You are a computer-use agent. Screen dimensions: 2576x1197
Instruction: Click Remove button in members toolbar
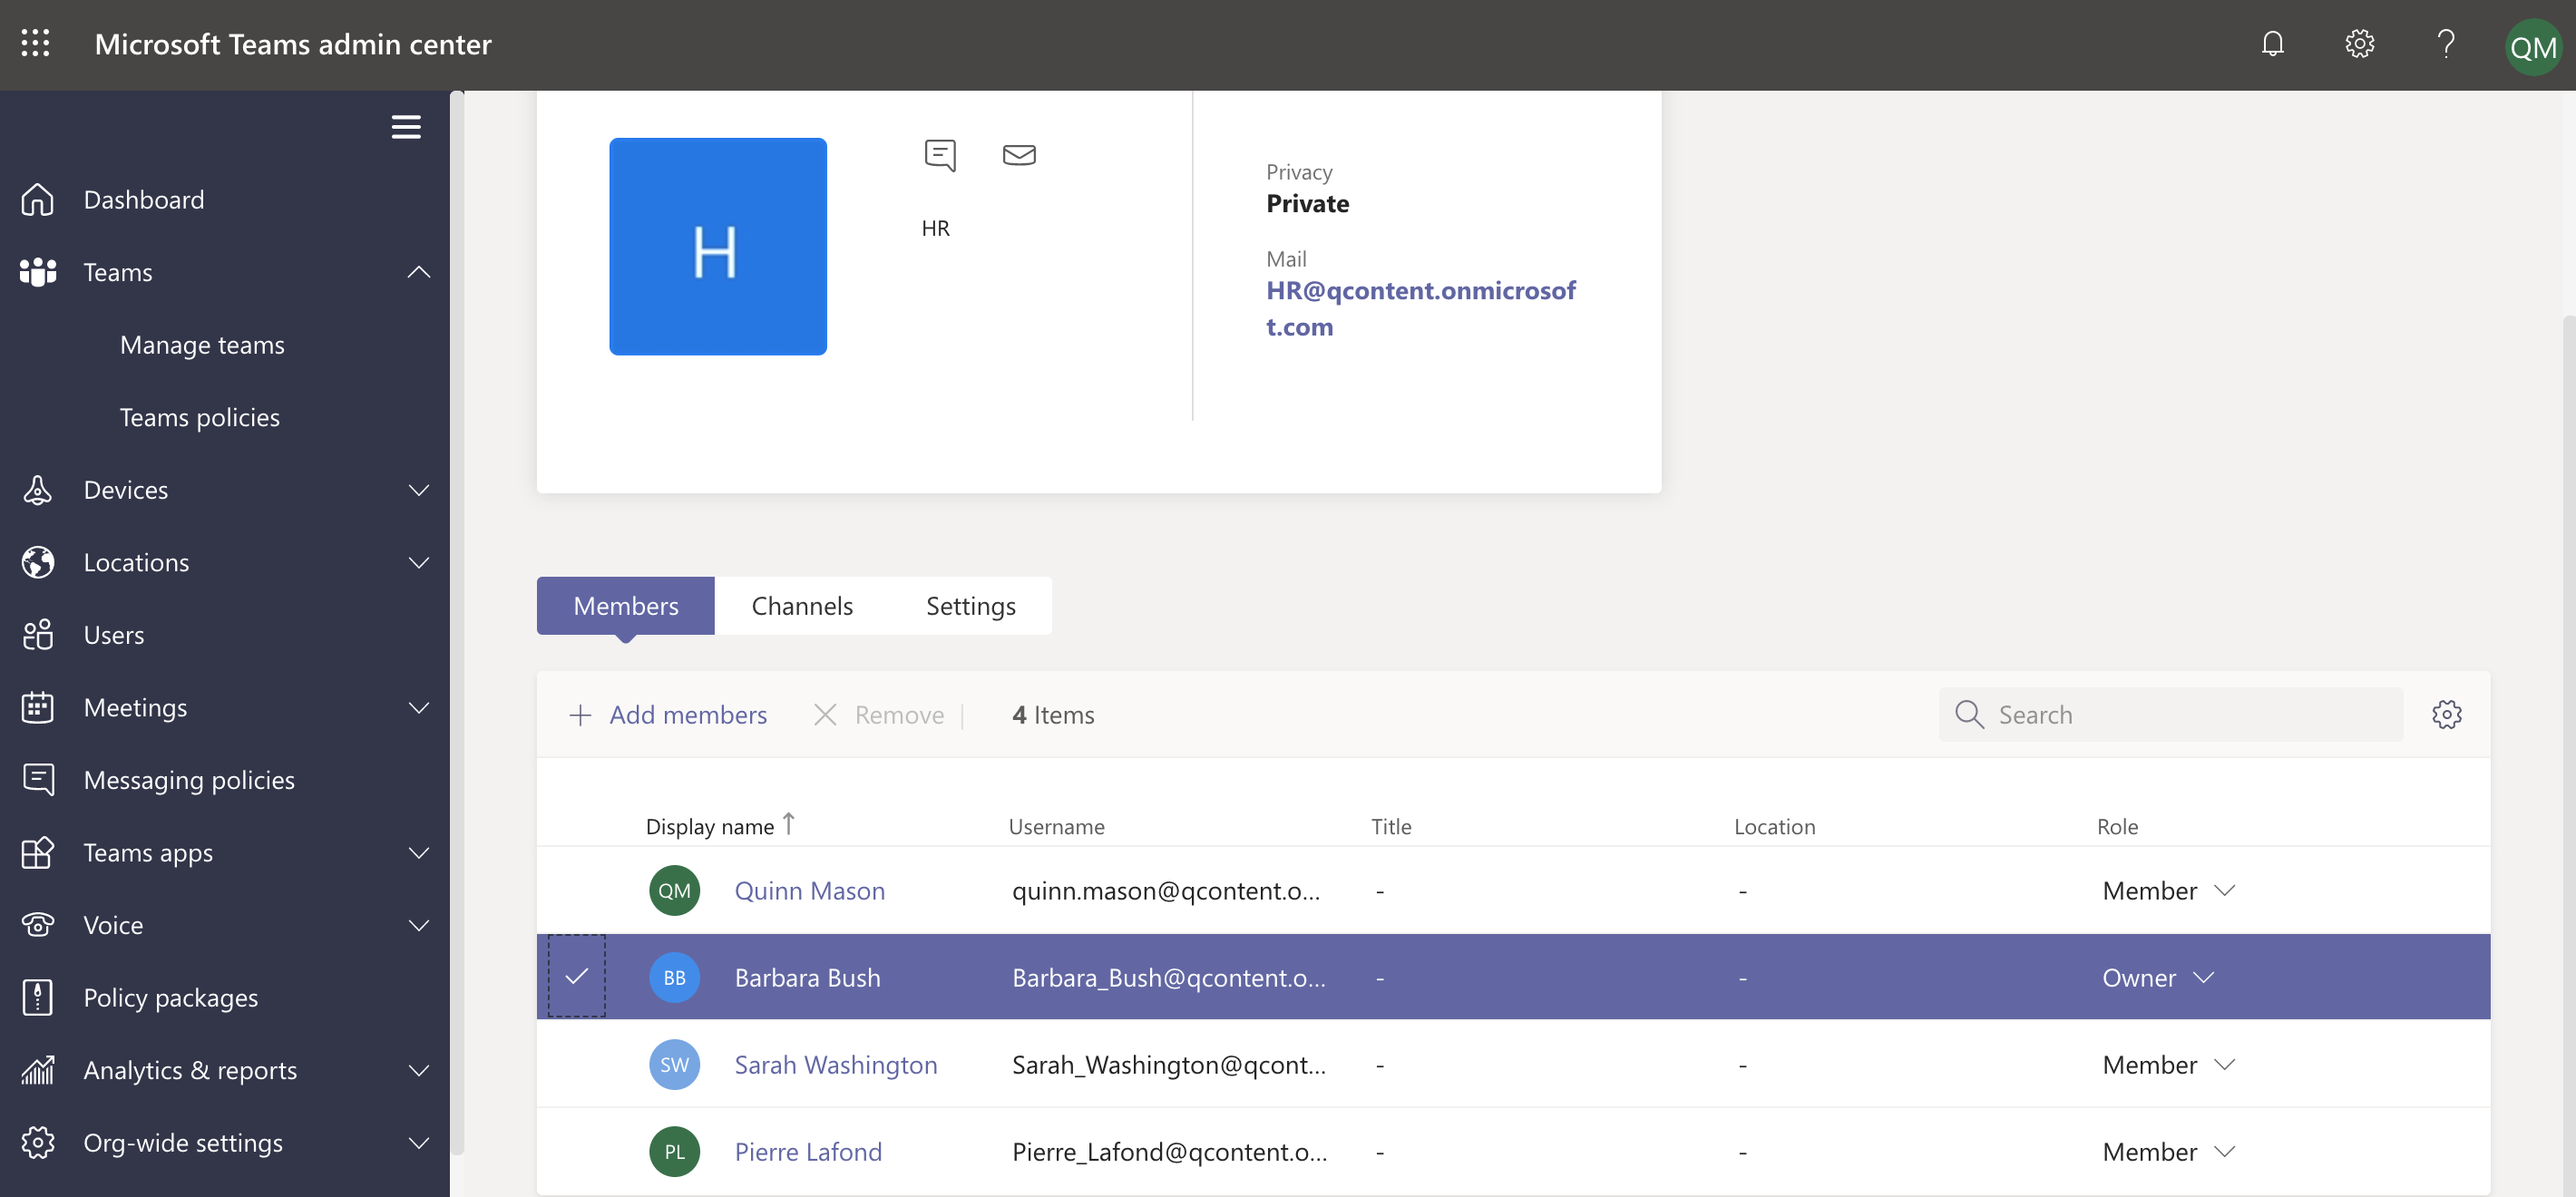tap(879, 713)
